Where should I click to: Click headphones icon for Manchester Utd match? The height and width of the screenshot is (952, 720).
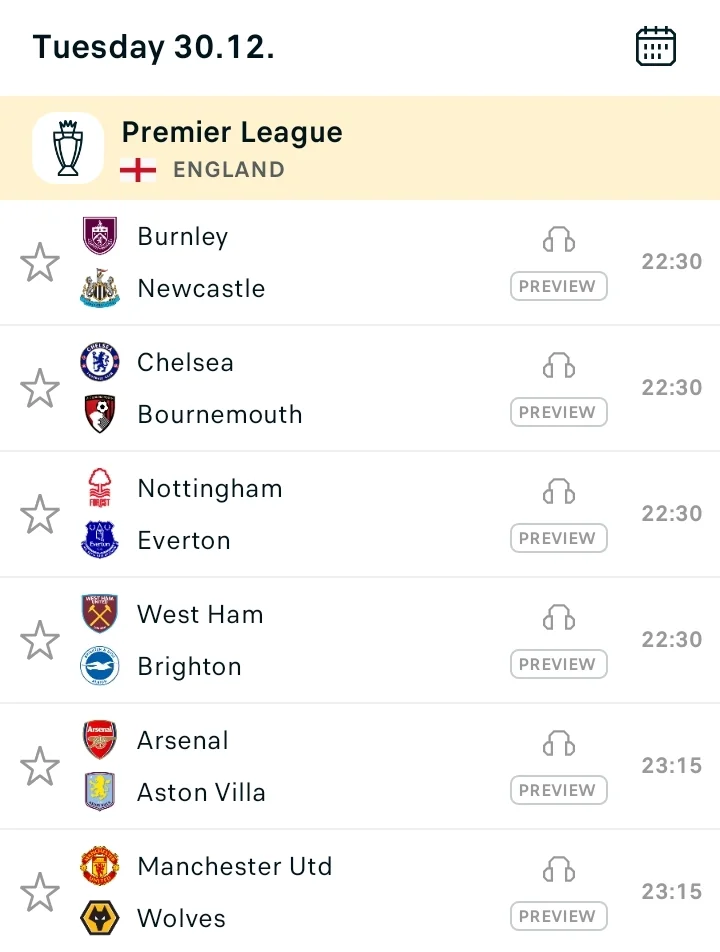pyautogui.click(x=559, y=870)
